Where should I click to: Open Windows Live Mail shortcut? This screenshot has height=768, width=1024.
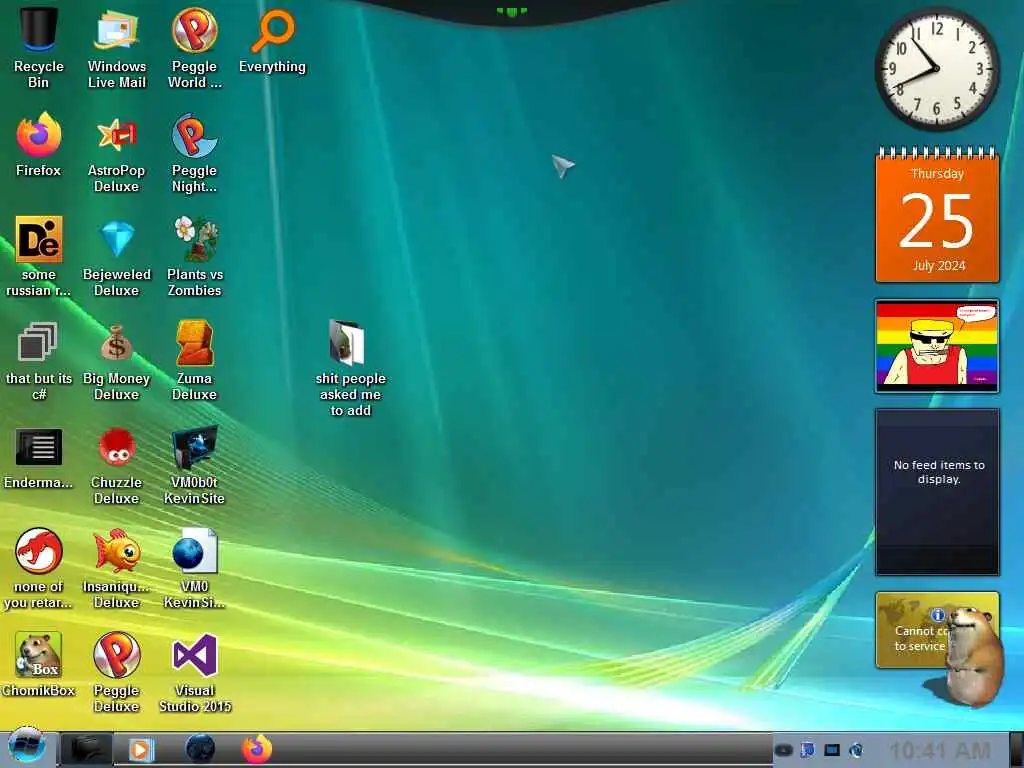pyautogui.click(x=116, y=47)
